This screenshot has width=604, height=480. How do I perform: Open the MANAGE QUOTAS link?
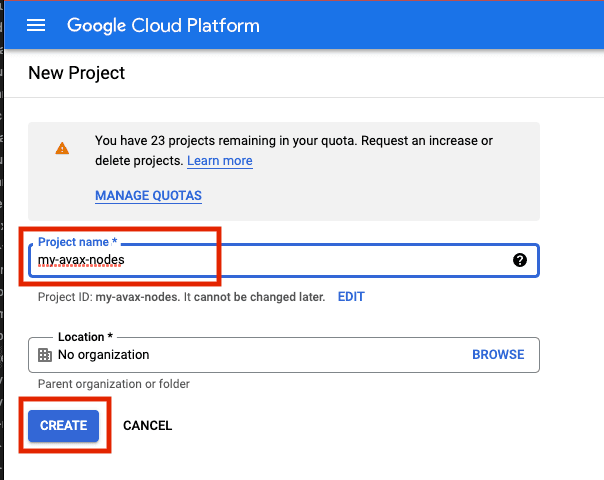pyautogui.click(x=148, y=196)
